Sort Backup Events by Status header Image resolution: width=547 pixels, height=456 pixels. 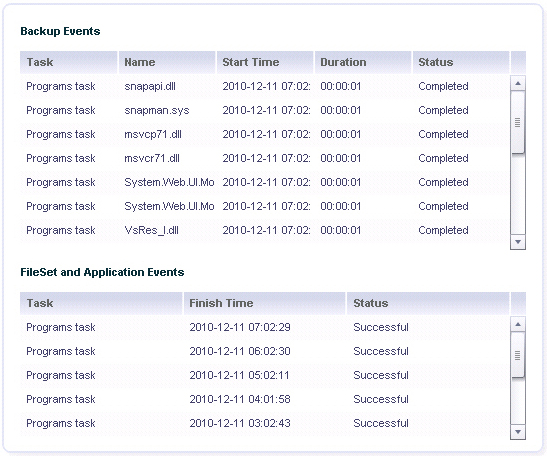pyautogui.click(x=461, y=62)
